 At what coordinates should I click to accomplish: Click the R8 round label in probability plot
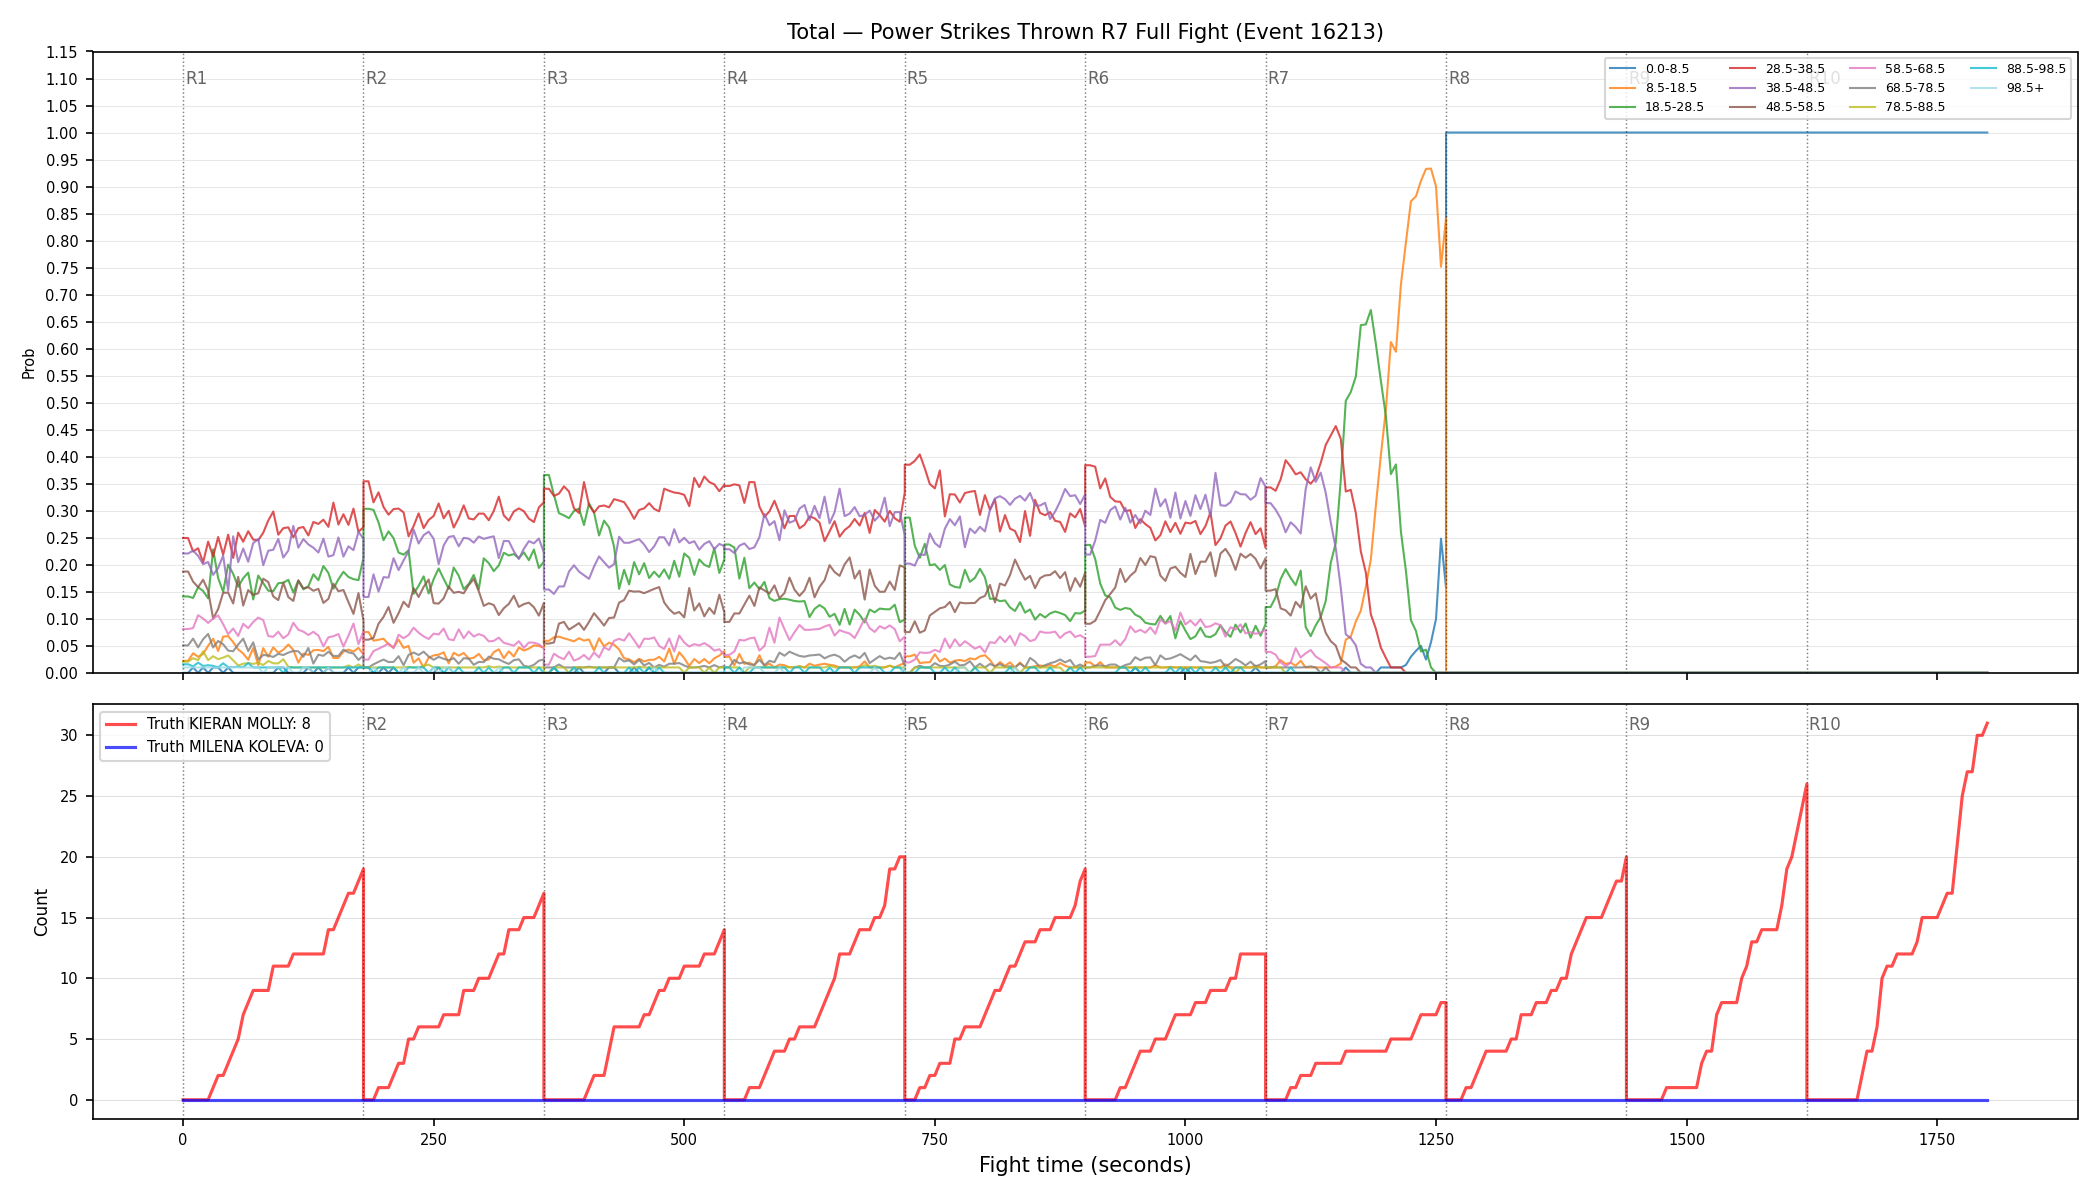click(x=1459, y=78)
